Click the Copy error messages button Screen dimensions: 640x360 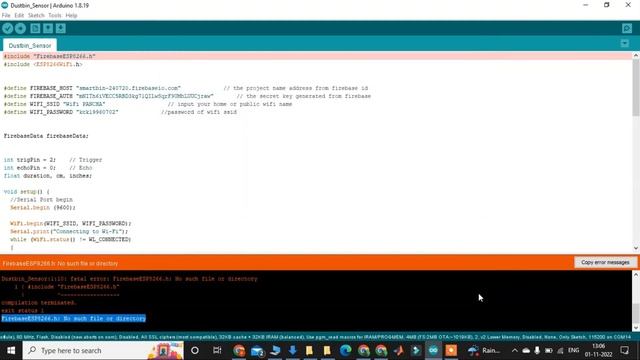pyautogui.click(x=605, y=262)
